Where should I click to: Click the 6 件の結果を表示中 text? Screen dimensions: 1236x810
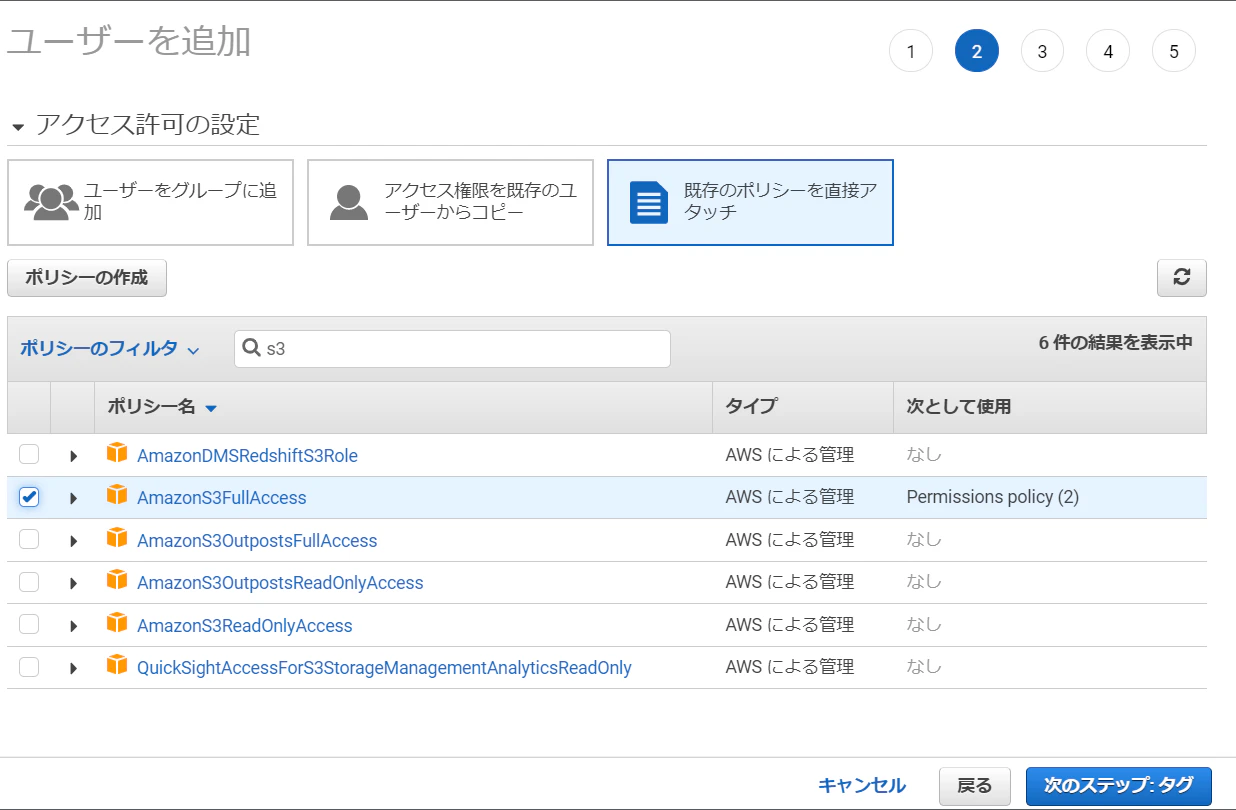coord(1116,342)
